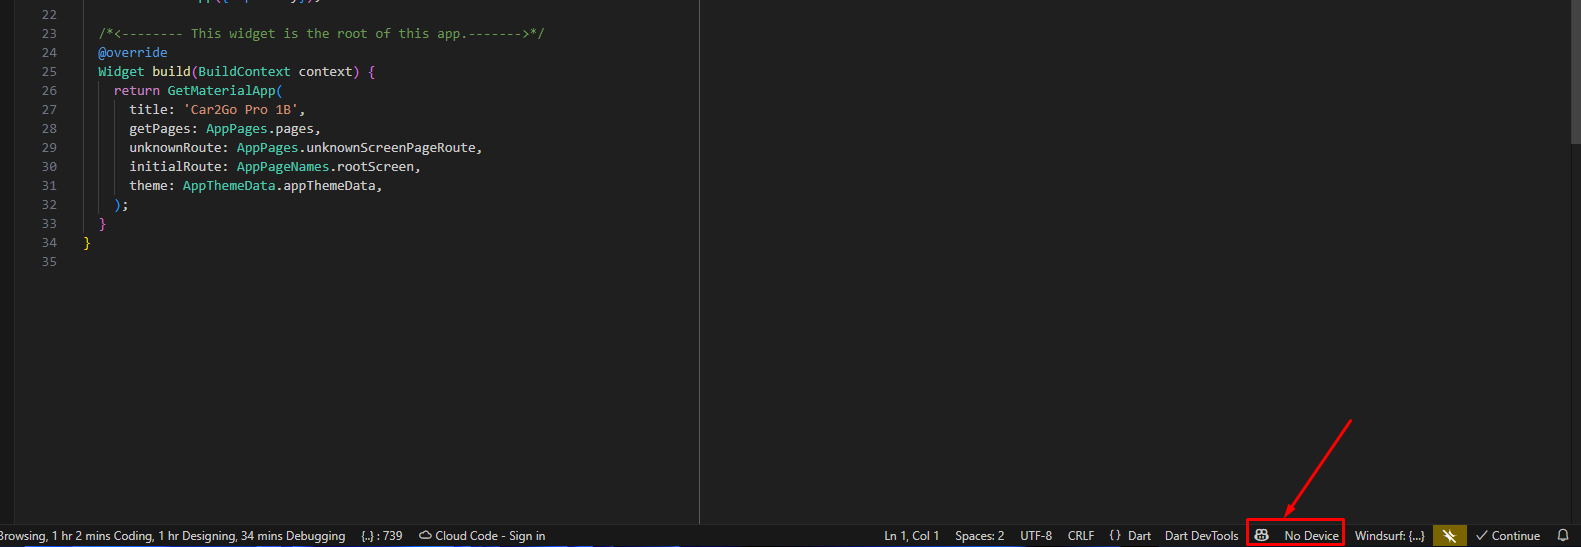Click Cloud Code - Sign in
This screenshot has height=547, width=1581.
click(x=482, y=536)
